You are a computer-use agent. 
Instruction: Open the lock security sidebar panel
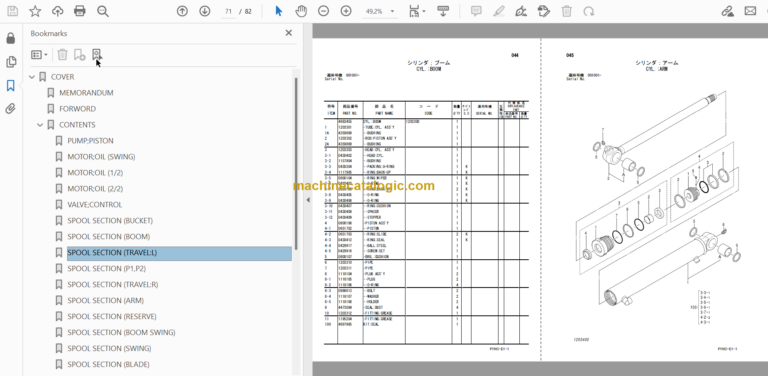(x=11, y=38)
